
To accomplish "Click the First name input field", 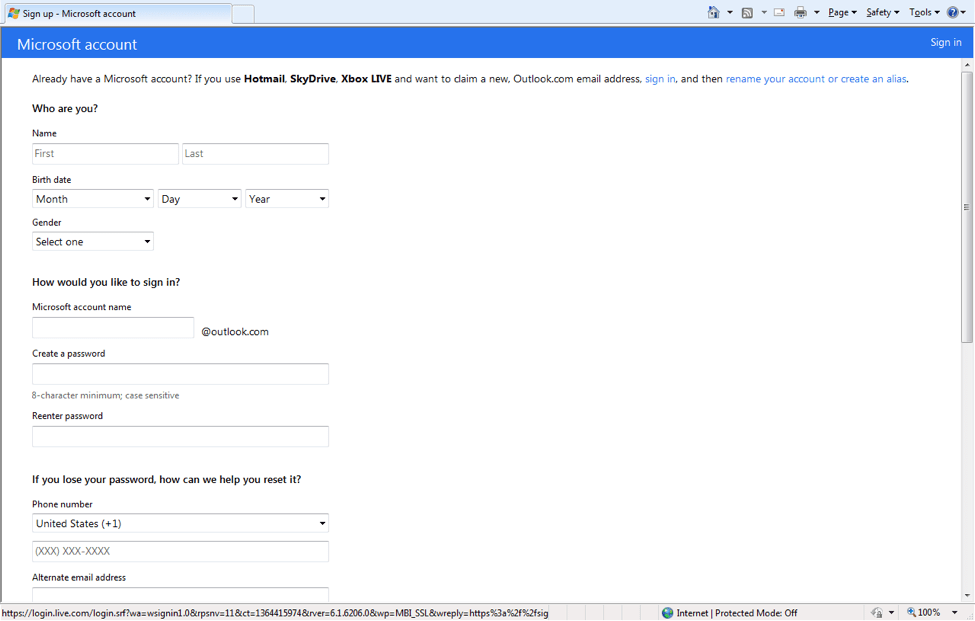I will tap(105, 154).
